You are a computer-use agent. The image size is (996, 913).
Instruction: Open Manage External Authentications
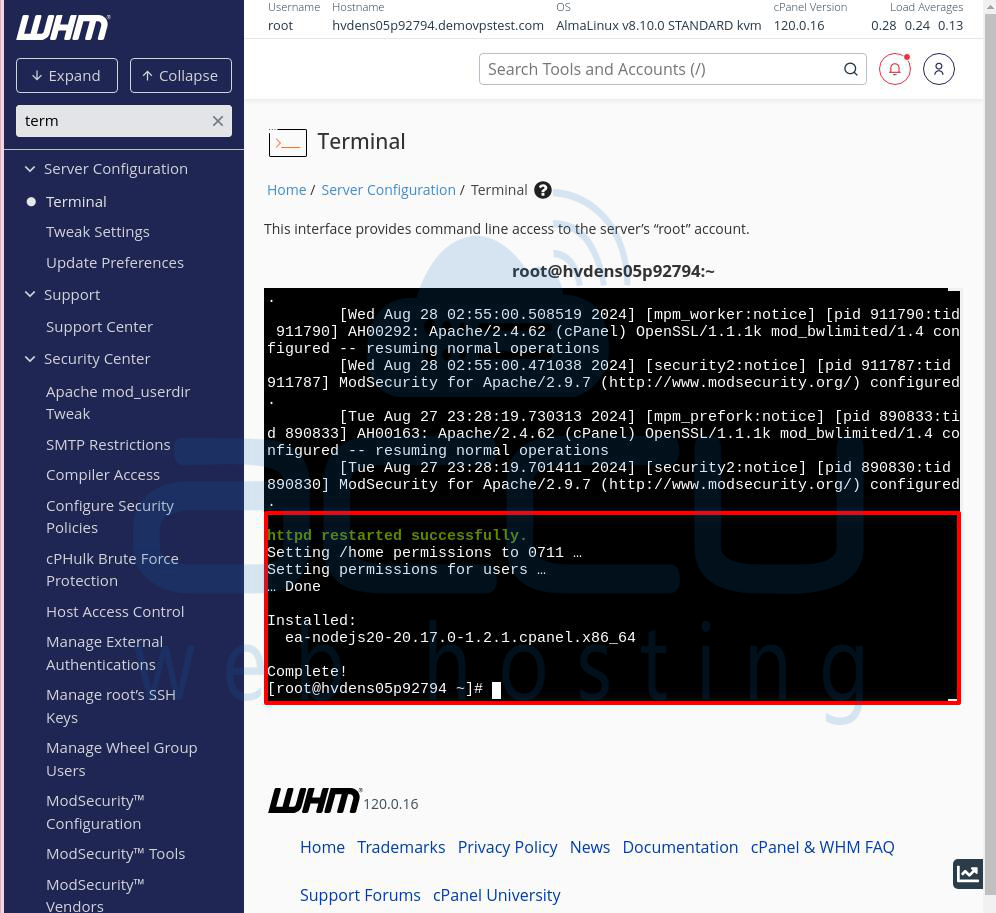point(105,653)
